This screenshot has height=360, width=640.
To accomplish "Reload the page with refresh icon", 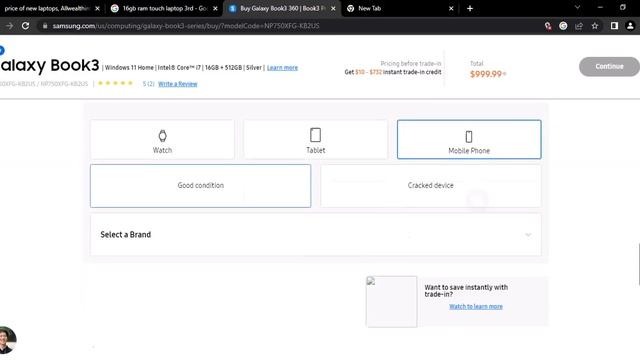I will tap(25, 26).
